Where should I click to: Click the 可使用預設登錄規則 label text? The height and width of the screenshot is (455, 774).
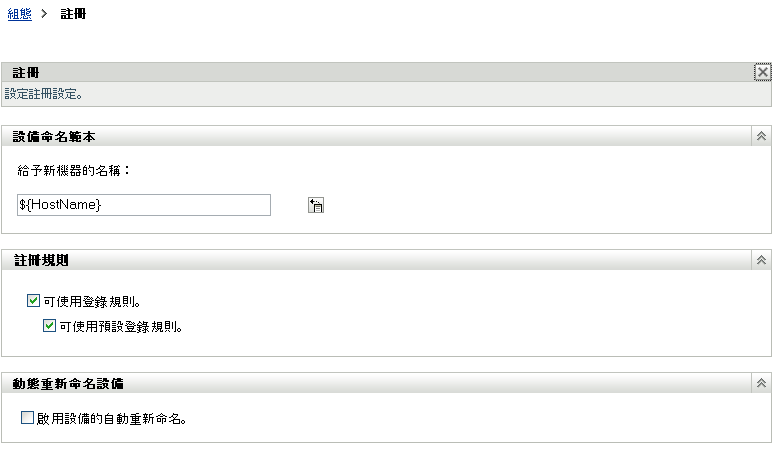tap(121, 327)
